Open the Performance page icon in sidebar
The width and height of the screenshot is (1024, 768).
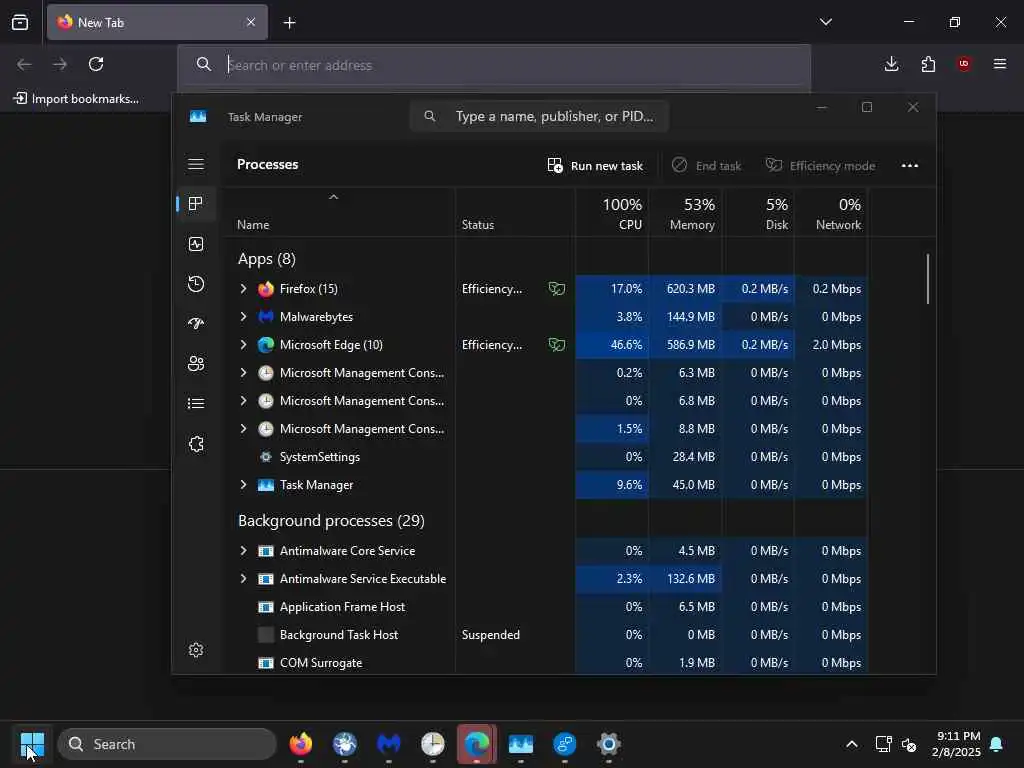[196, 244]
